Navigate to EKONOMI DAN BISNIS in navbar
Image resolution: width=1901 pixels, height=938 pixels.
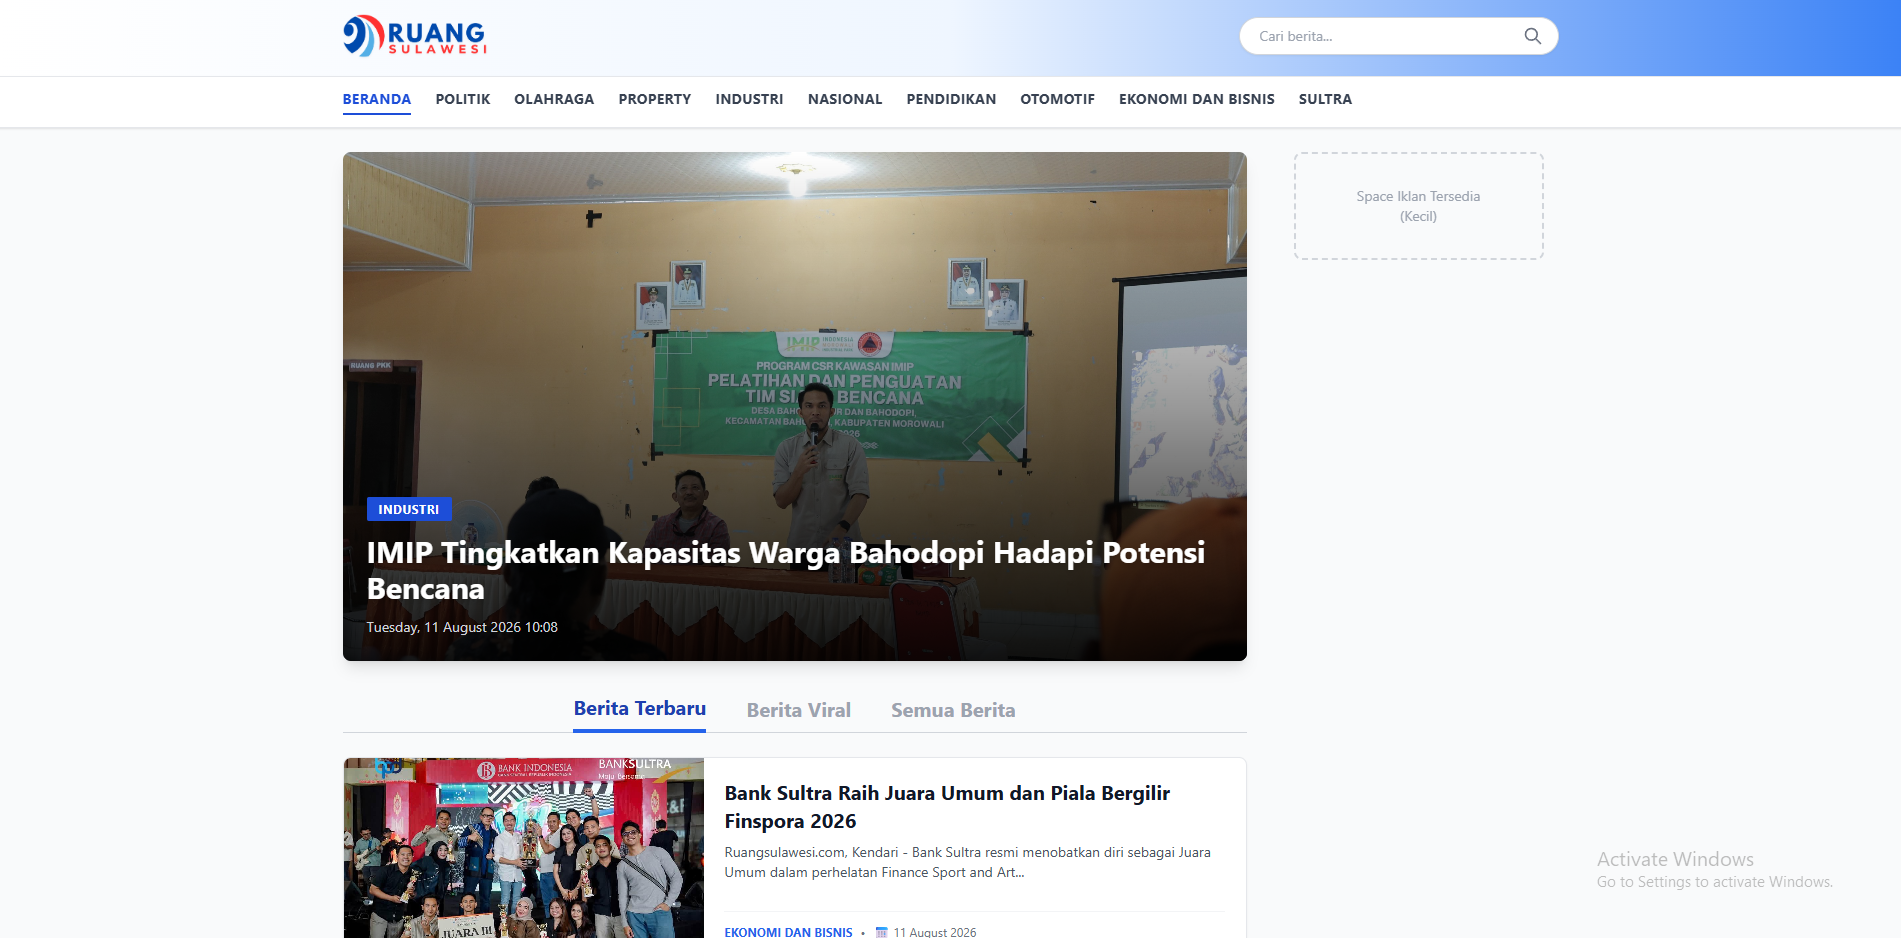click(x=1197, y=99)
